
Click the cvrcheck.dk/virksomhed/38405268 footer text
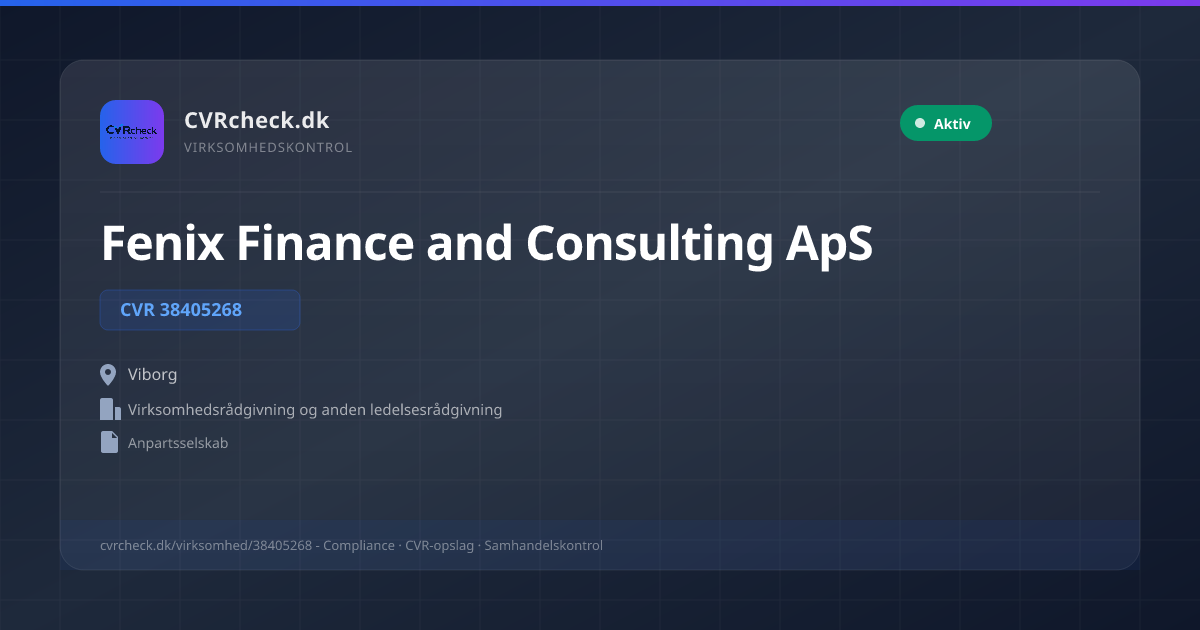pos(206,545)
